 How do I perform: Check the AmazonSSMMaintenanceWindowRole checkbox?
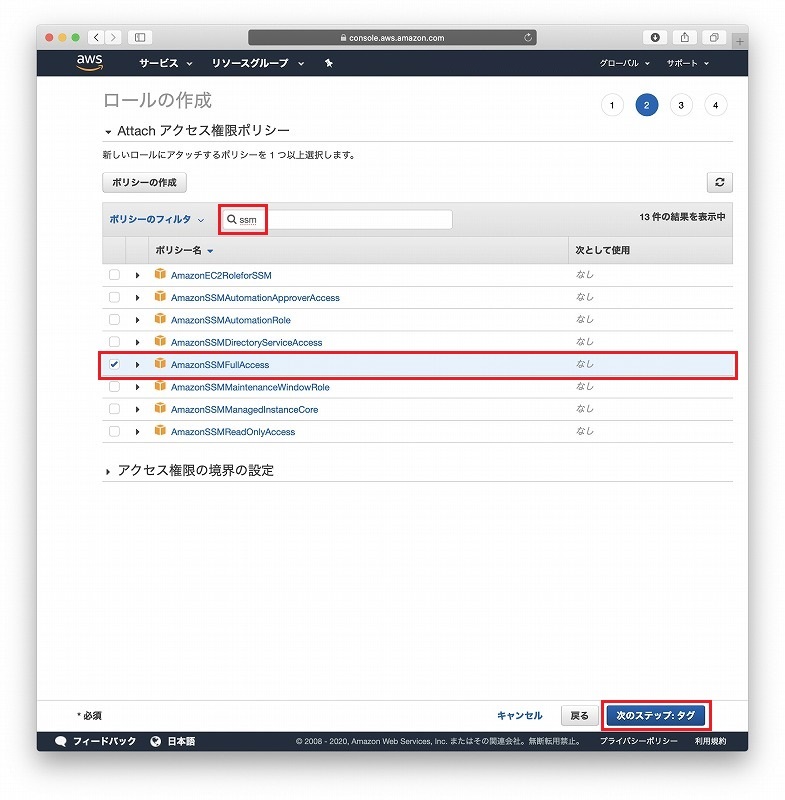(114, 387)
